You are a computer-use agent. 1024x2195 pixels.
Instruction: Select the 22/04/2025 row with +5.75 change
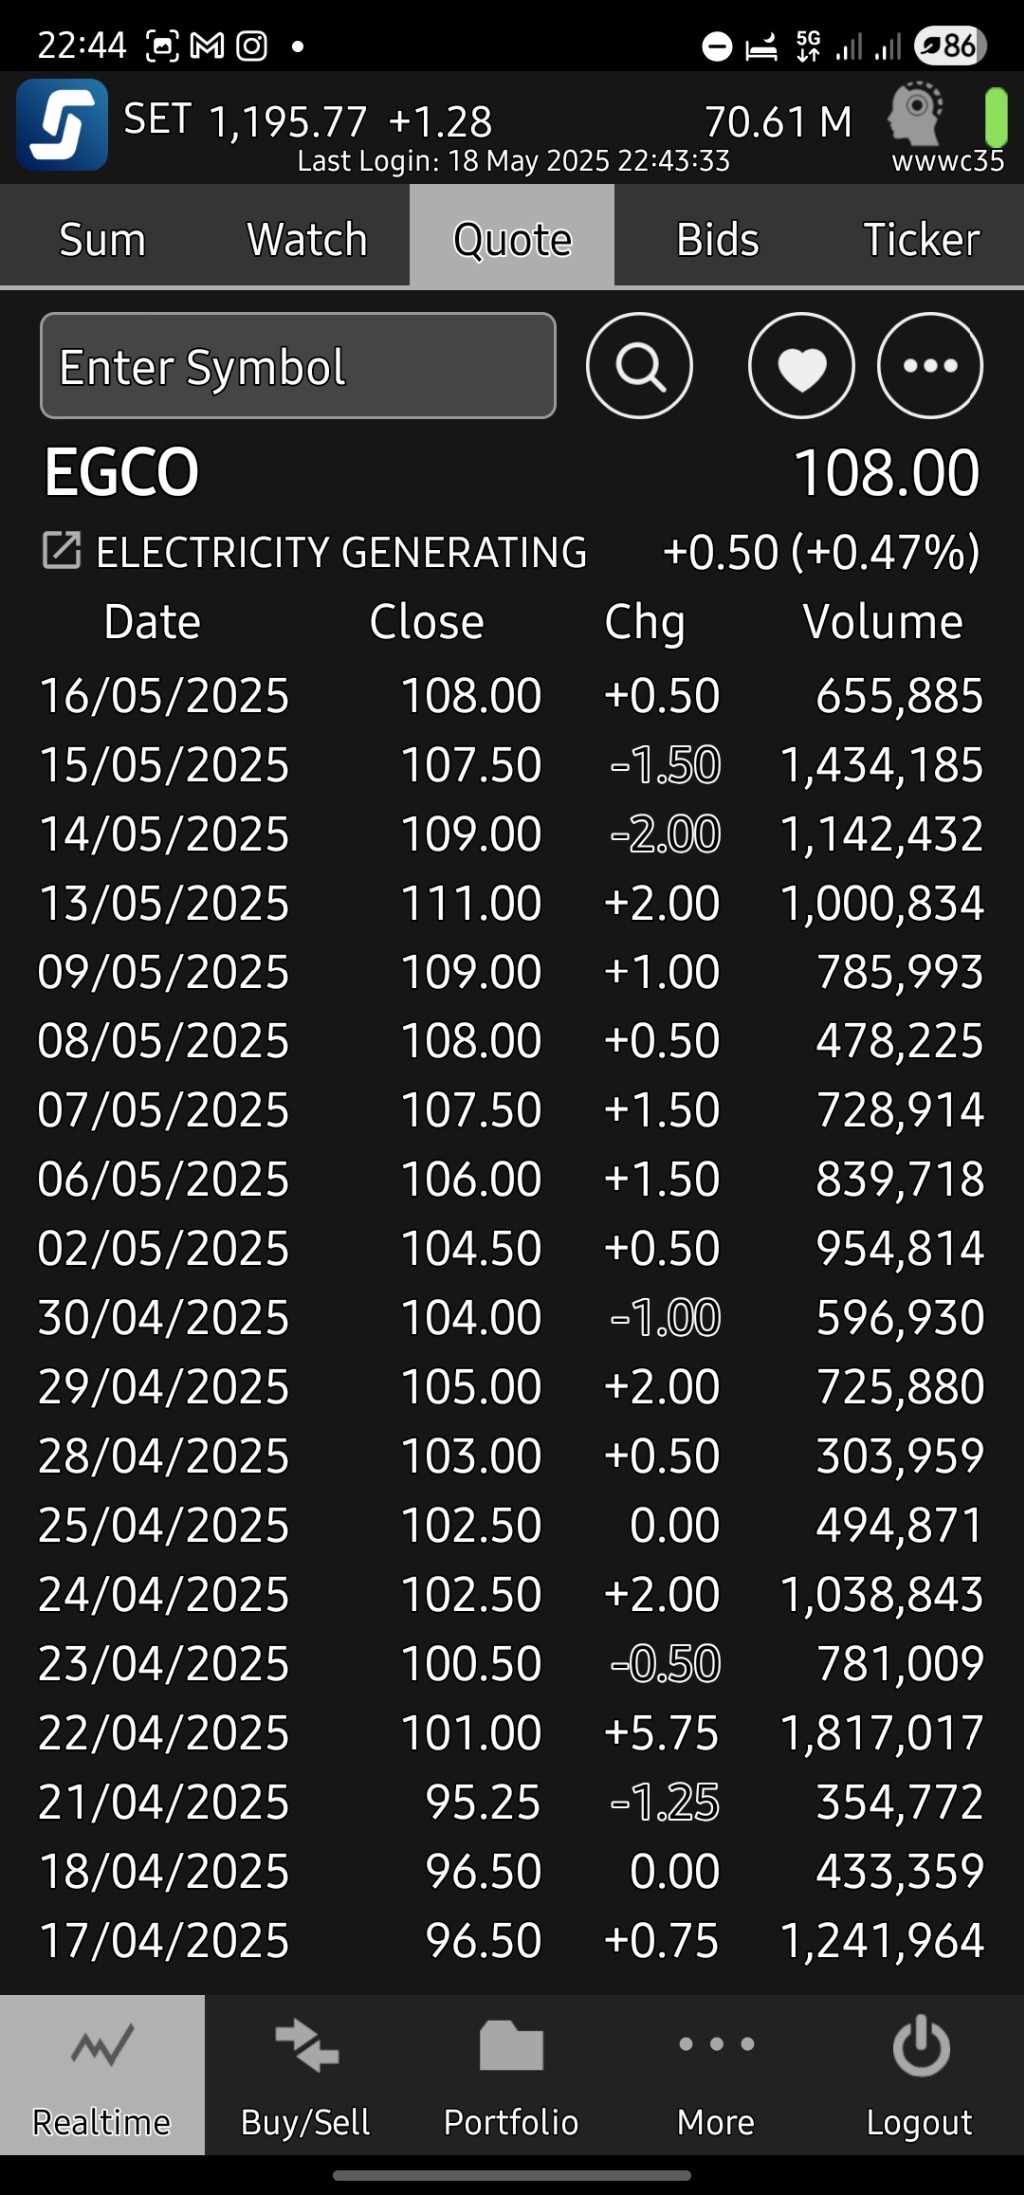[512, 1733]
